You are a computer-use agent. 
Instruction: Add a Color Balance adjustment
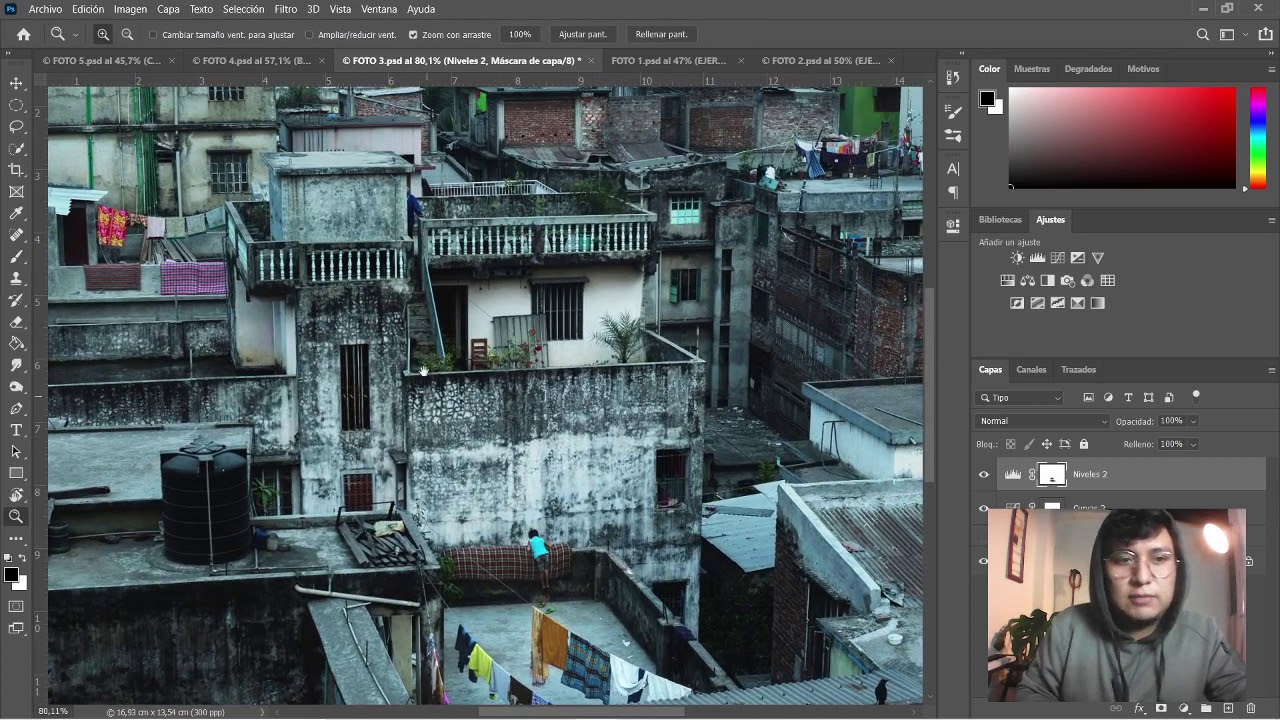tap(1028, 281)
